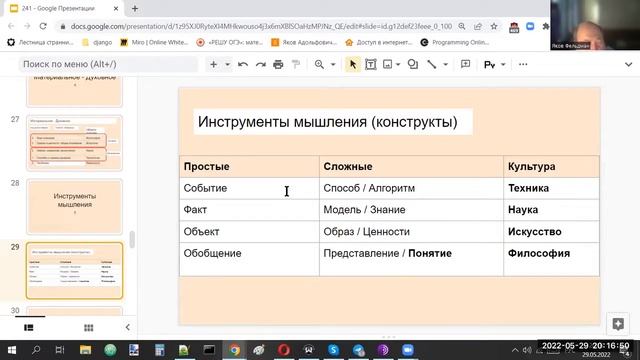
Task: Open the image insert dropdown arrow
Action: (x=398, y=64)
